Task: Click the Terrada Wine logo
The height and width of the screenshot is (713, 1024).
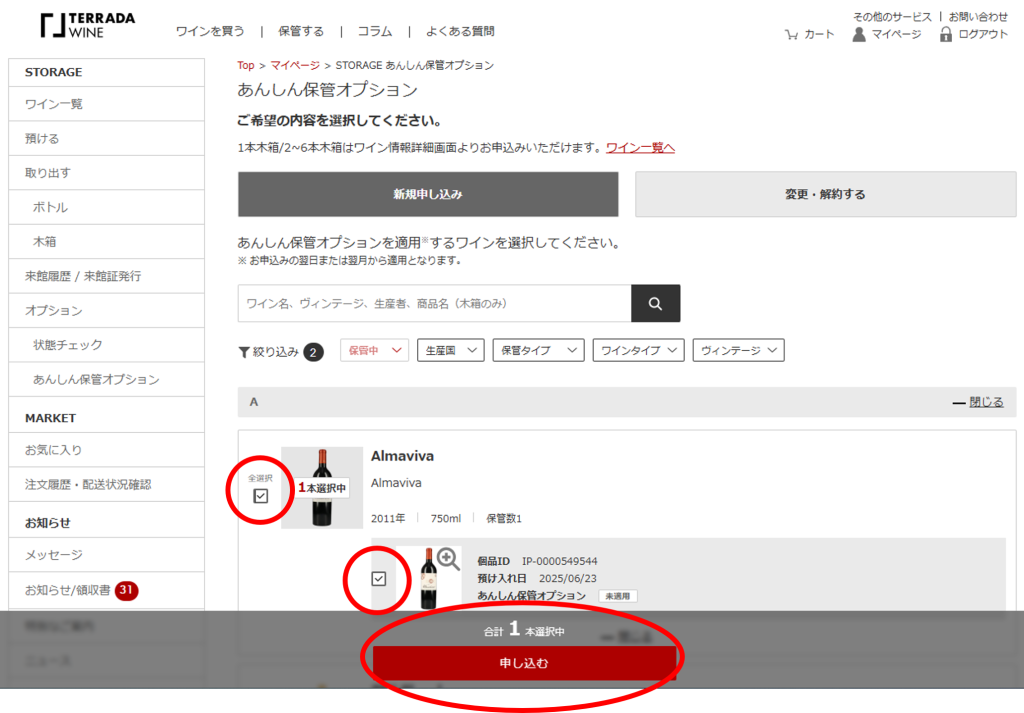Action: coord(88,25)
